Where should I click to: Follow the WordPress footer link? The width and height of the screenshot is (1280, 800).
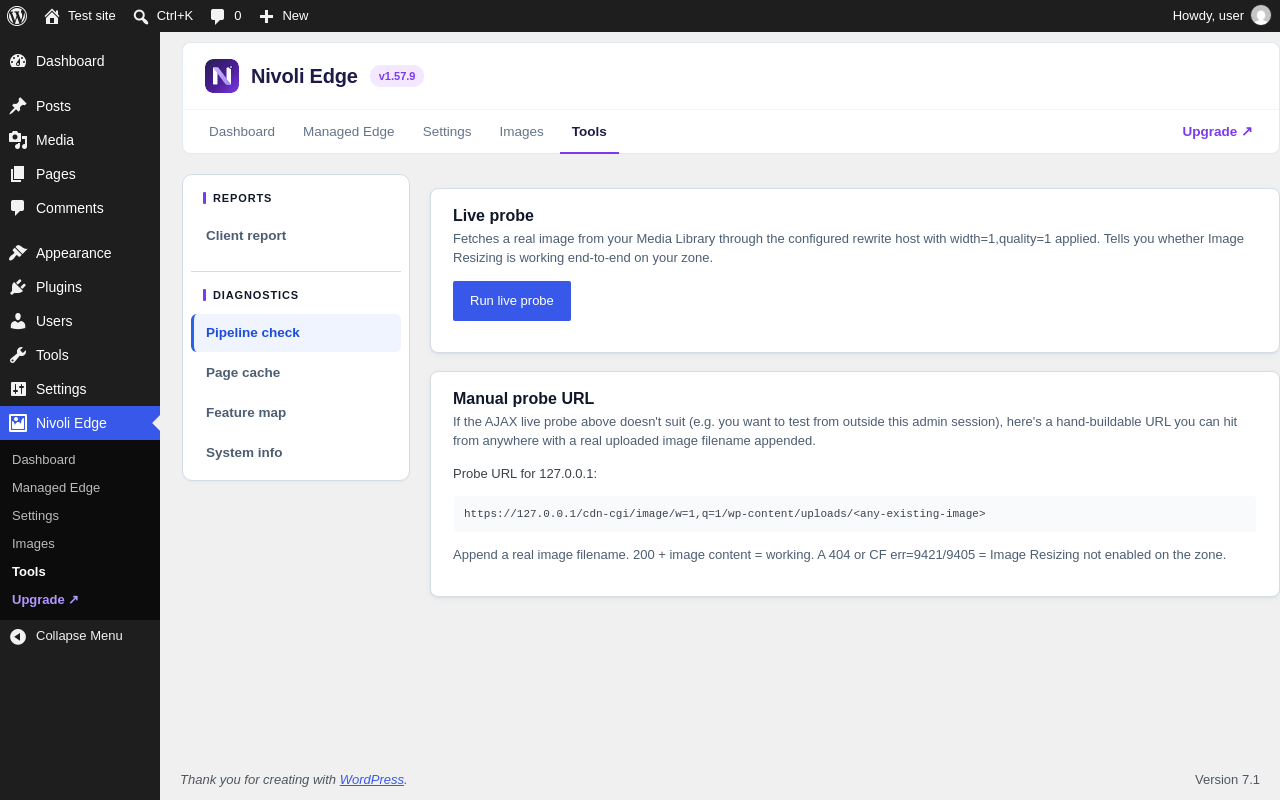coord(372,779)
